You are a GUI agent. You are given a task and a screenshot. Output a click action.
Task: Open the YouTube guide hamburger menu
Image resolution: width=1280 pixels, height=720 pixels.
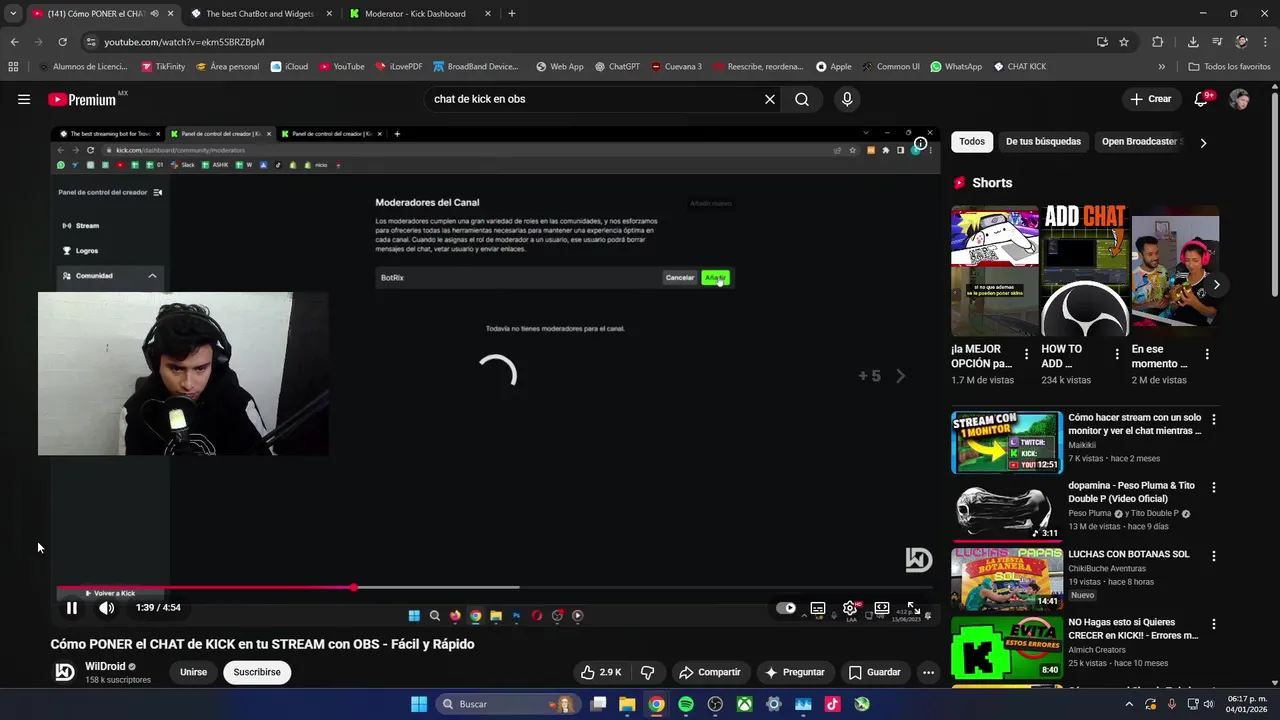tap(24, 99)
